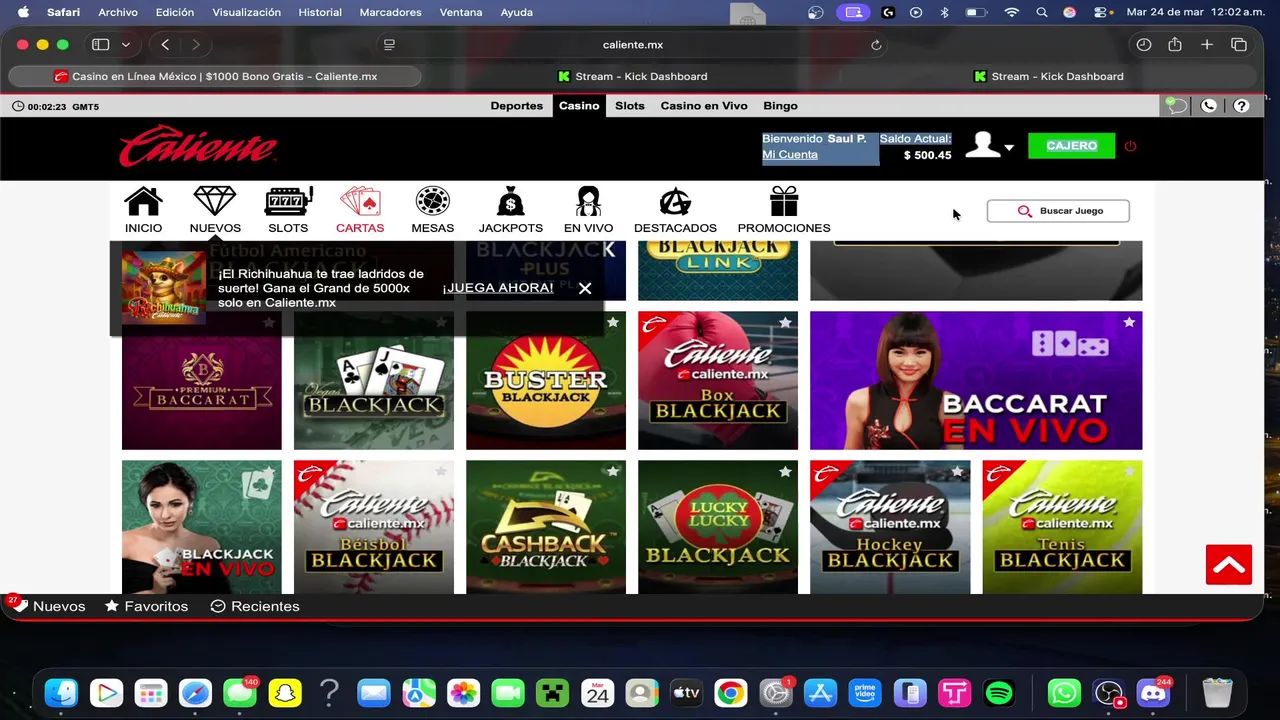1280x720 pixels.
Task: Show Favoritos in bottom bar
Action: coord(147,606)
